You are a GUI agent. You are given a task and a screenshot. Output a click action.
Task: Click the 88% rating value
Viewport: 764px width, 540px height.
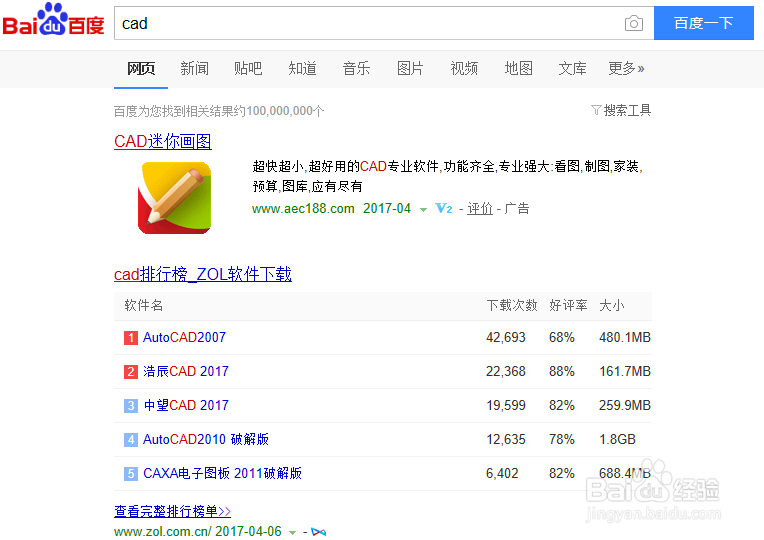(562, 371)
